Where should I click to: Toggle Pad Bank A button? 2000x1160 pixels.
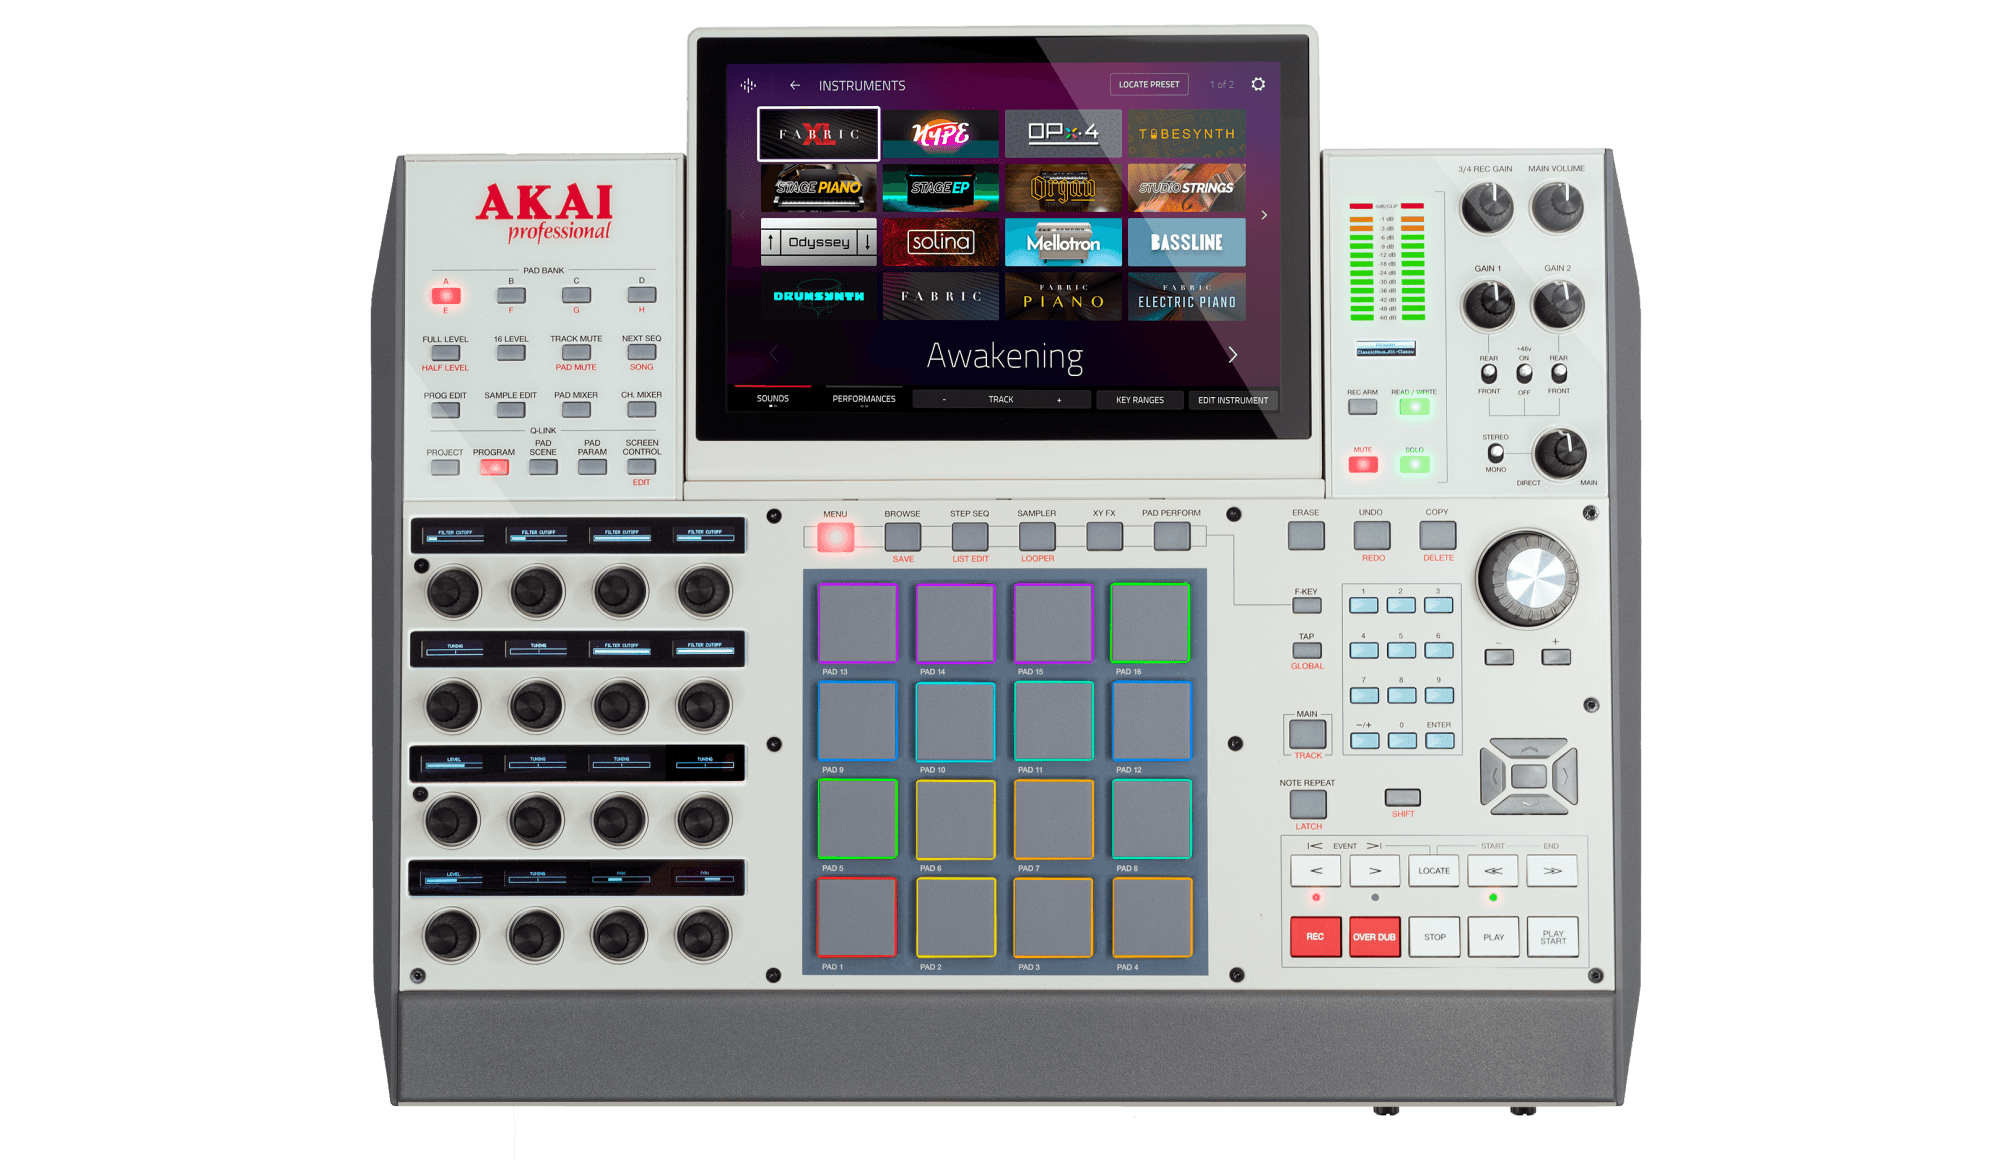tap(446, 295)
